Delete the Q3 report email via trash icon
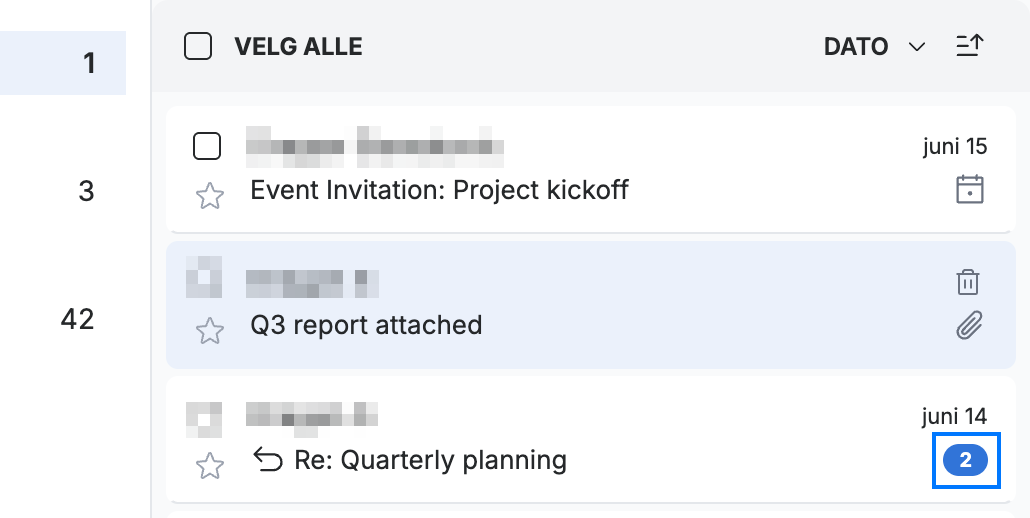Viewport: 1030px width, 518px height. pyautogui.click(x=968, y=282)
